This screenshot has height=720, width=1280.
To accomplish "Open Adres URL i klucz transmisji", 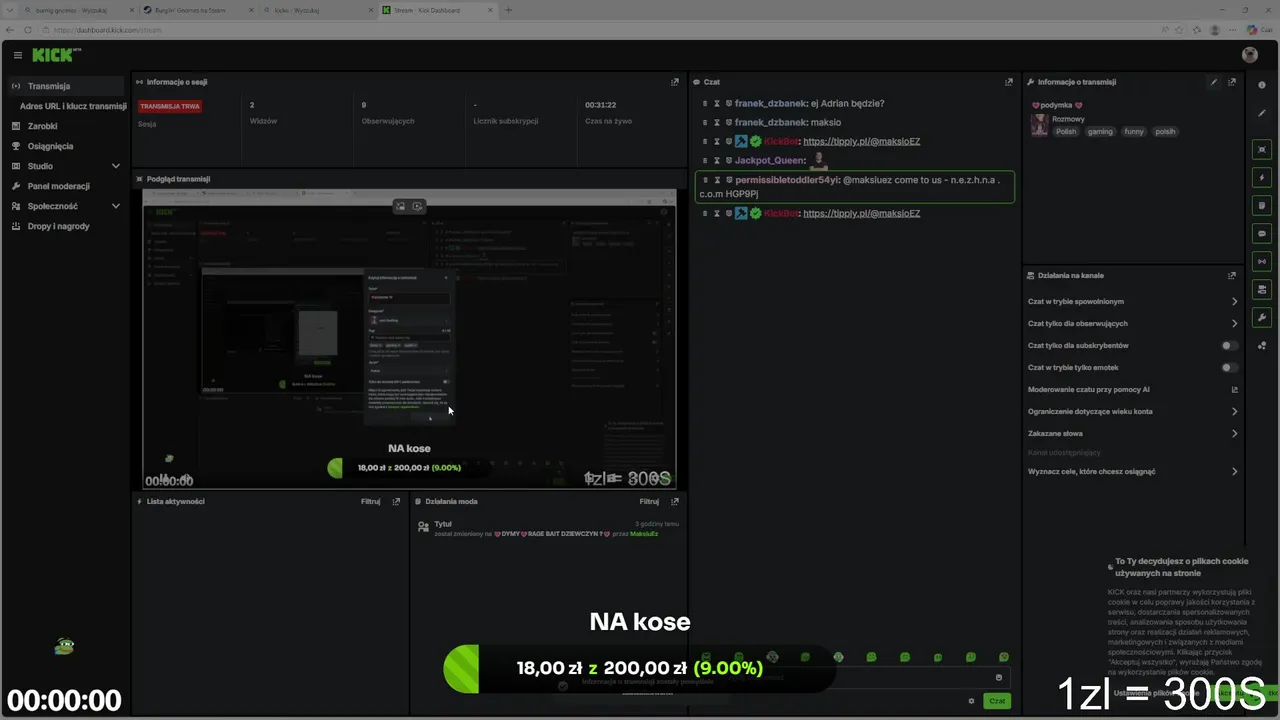I will 73,106.
